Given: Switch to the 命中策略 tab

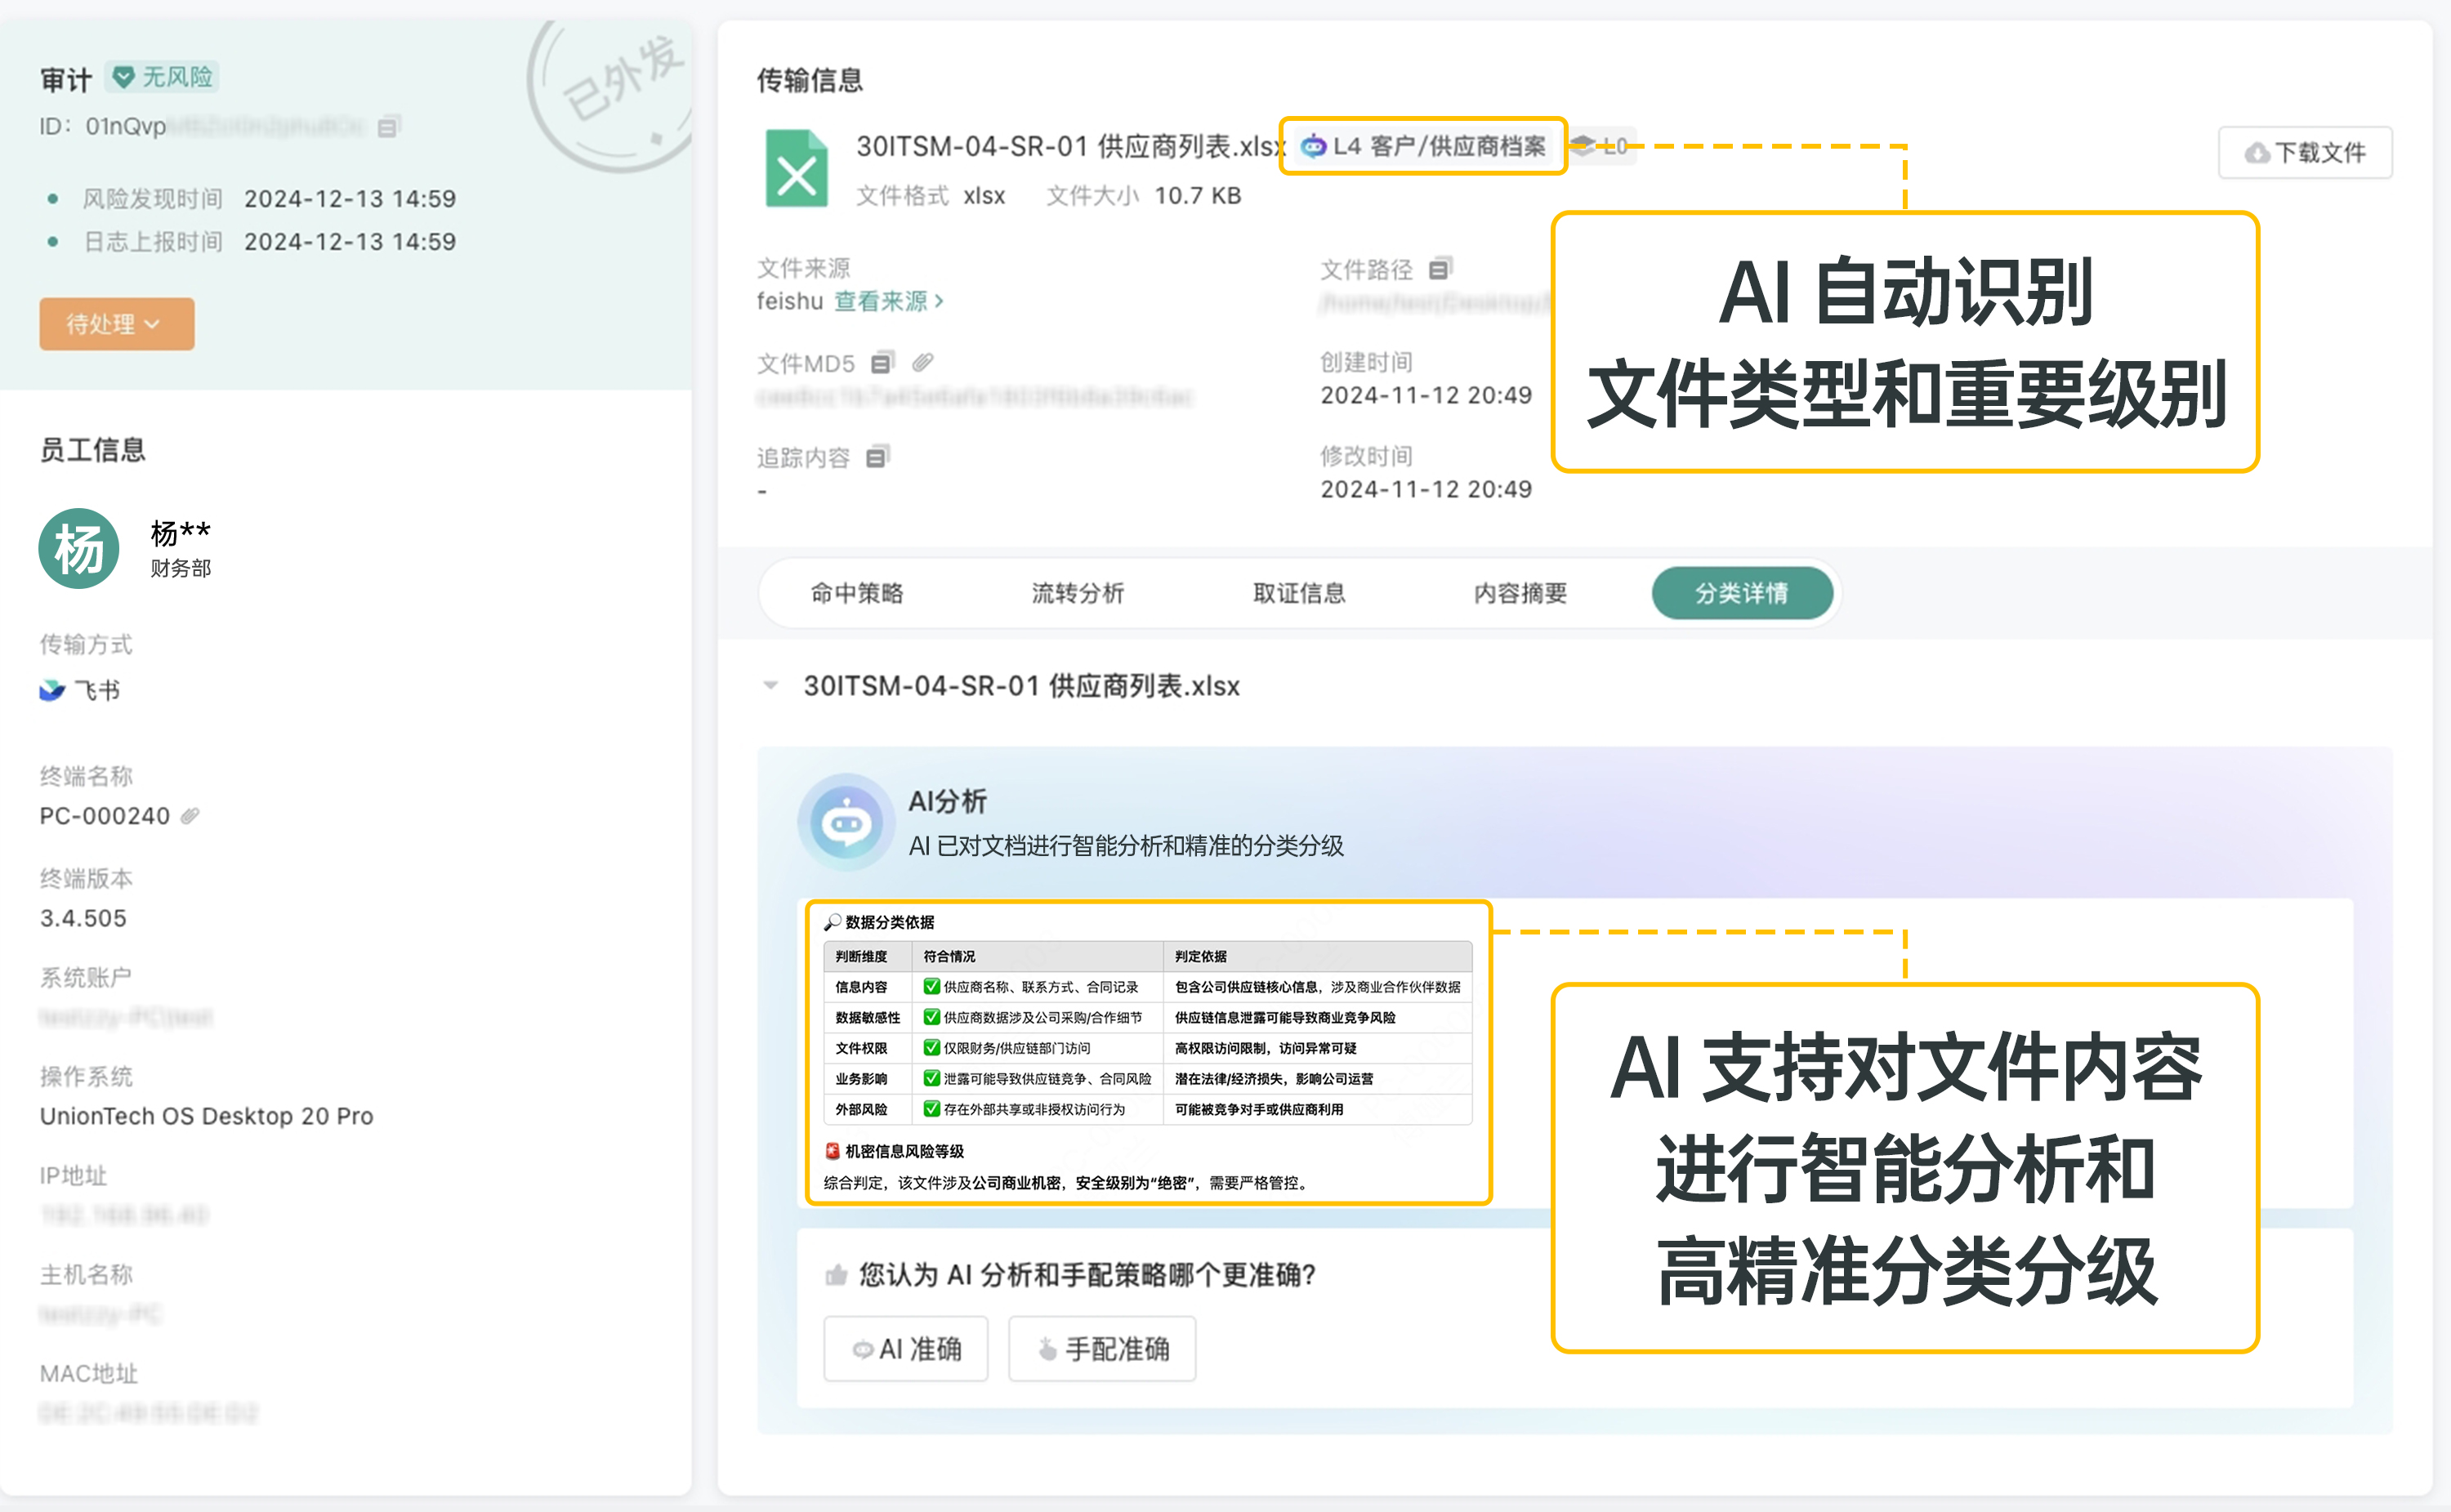Looking at the screenshot, I should [857, 593].
